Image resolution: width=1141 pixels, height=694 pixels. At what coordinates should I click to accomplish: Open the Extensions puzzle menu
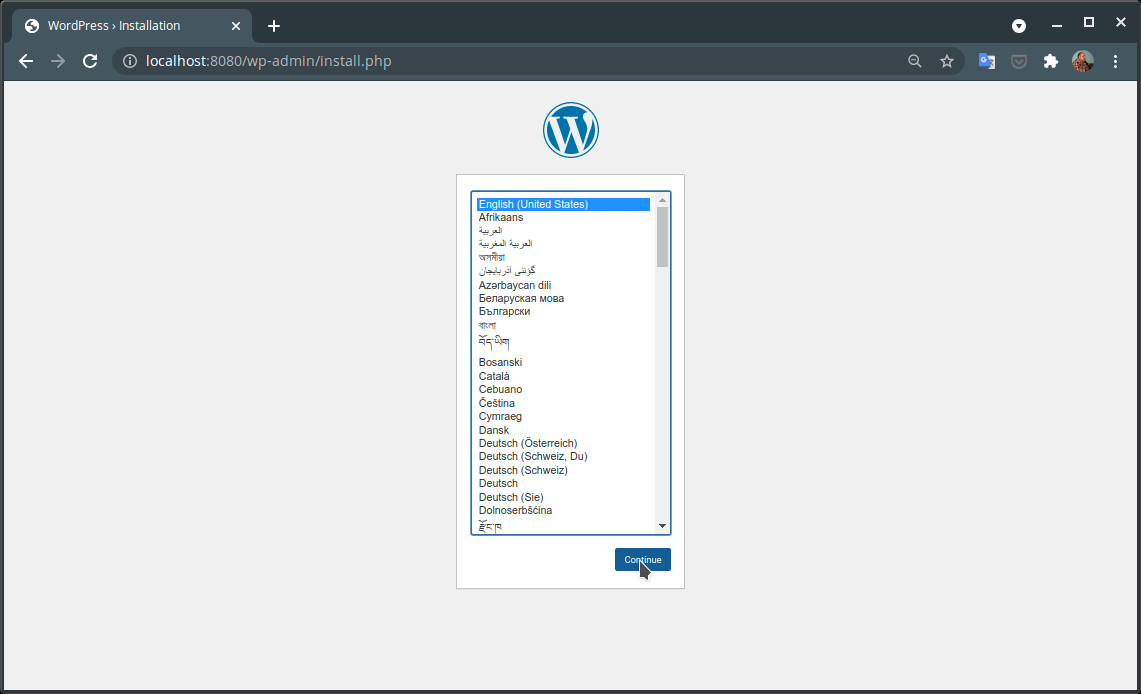(x=1050, y=61)
